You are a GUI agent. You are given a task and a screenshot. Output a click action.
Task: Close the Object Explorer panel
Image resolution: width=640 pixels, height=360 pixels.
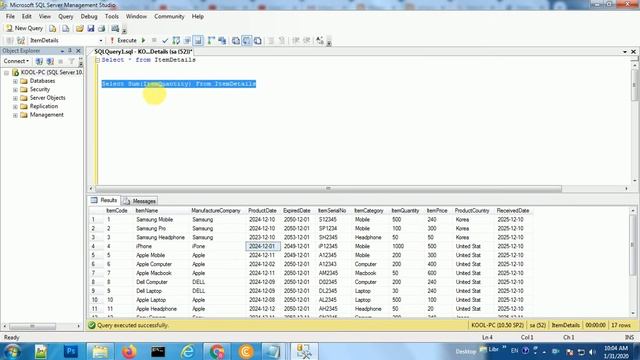pos(78,51)
